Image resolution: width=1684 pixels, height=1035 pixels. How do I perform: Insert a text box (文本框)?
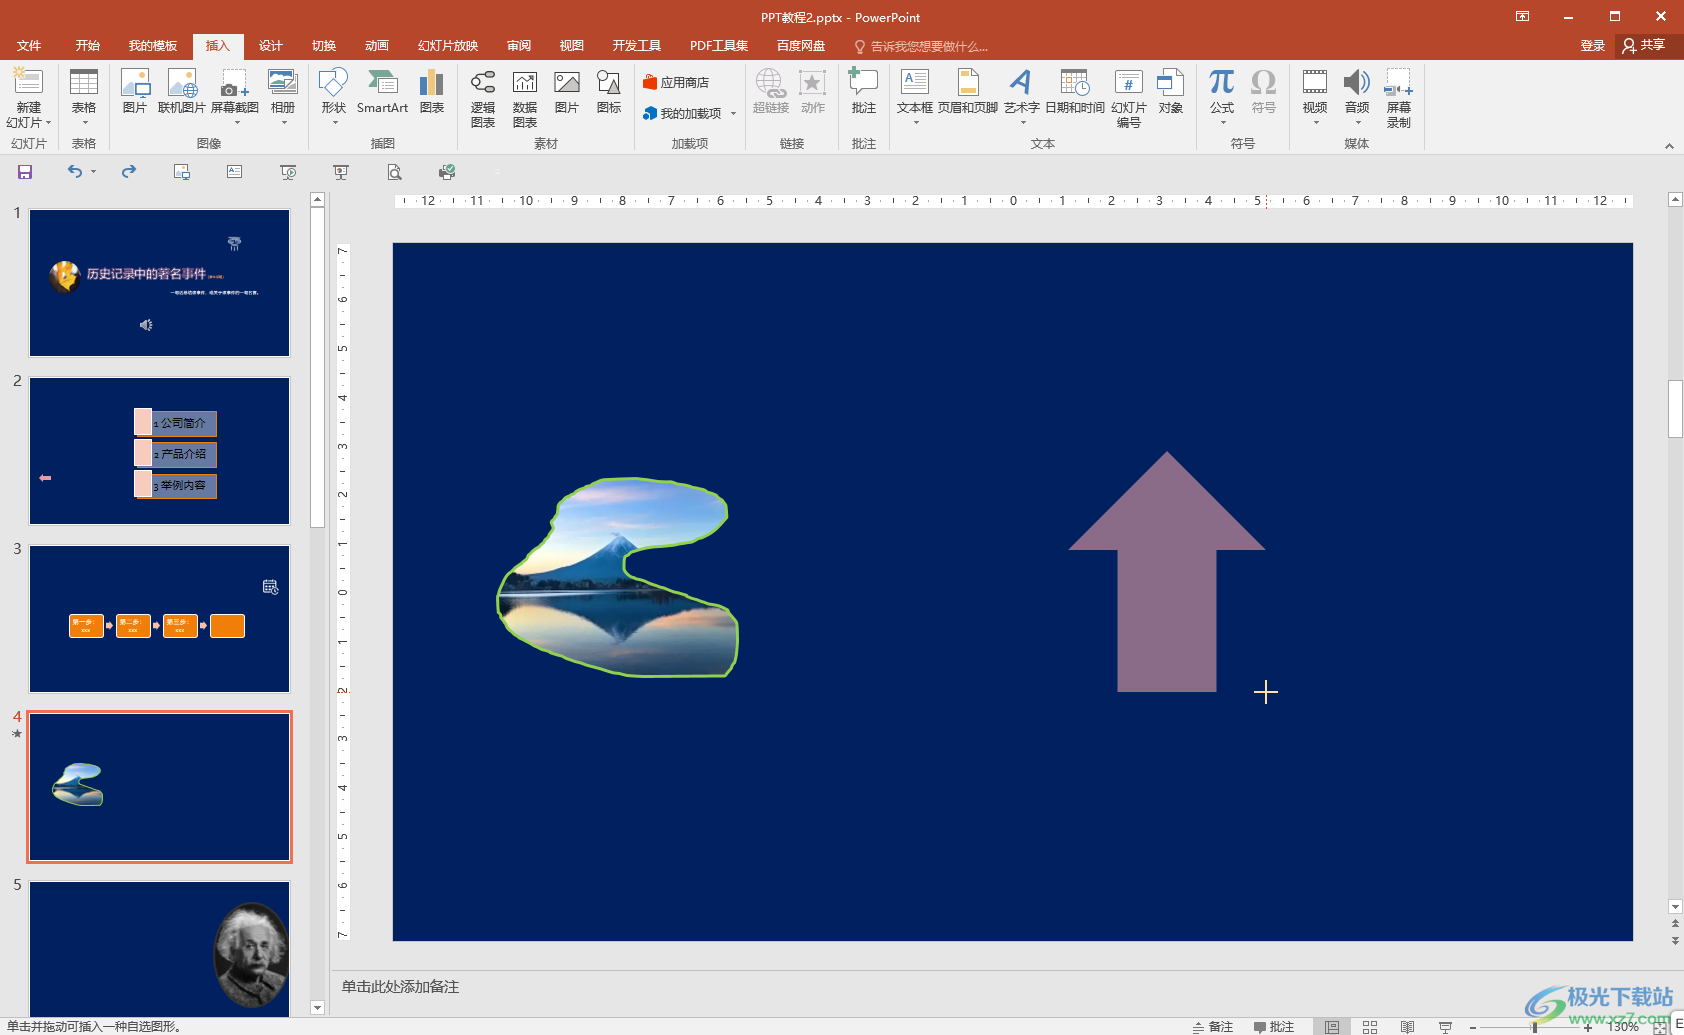coord(915,91)
